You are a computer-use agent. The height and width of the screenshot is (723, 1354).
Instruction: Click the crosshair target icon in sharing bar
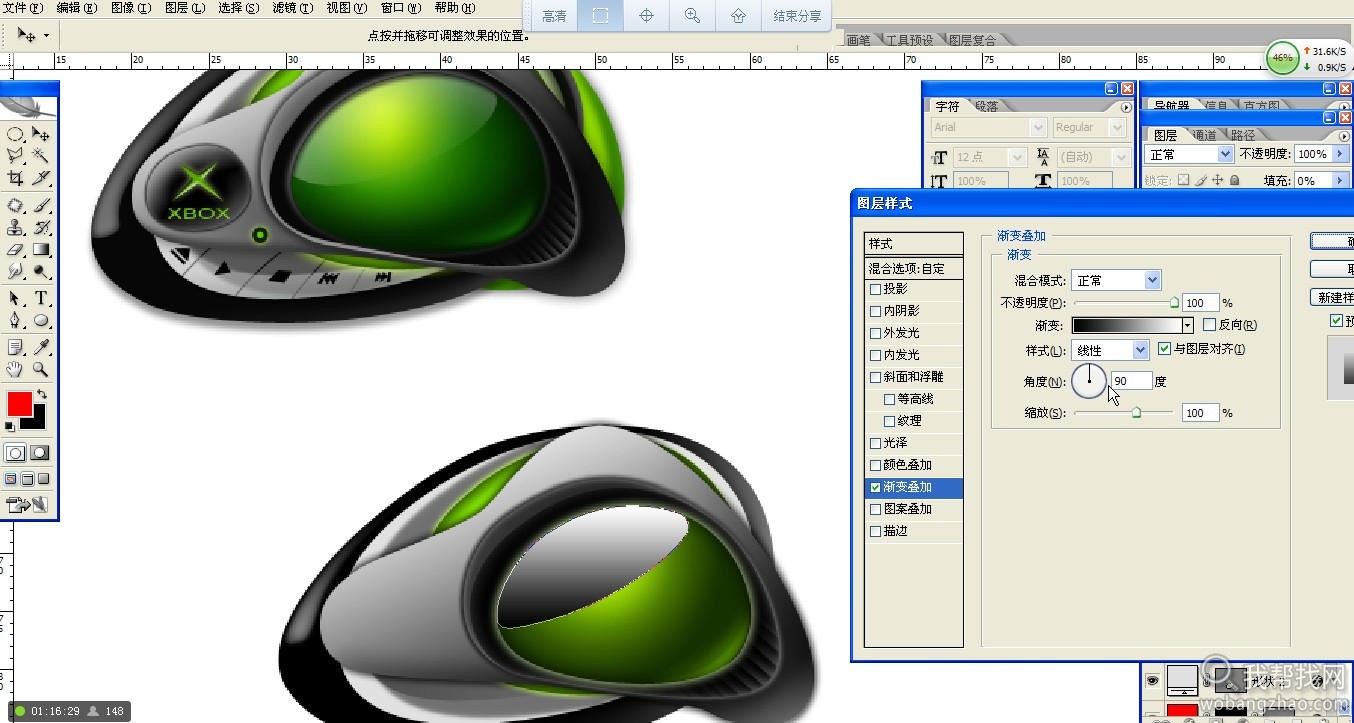[646, 16]
